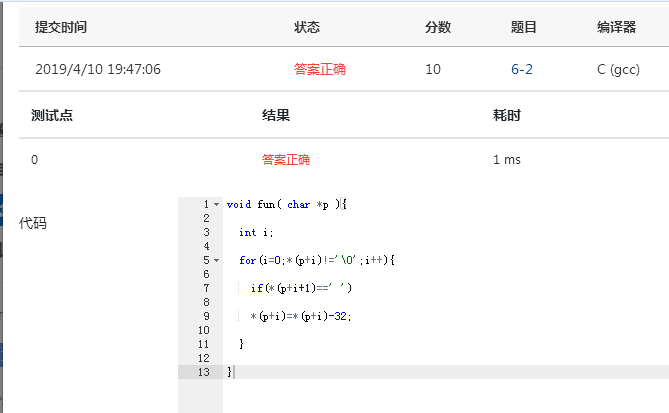Place cursor on the *(p+i)=*(p+i)-32; line
Viewport: 669px width, 413px height.
click(x=301, y=316)
